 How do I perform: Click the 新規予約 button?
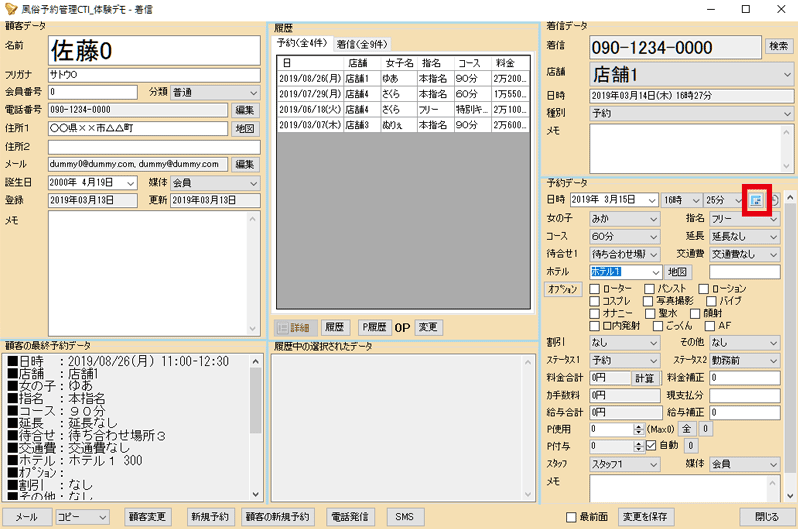(209, 517)
